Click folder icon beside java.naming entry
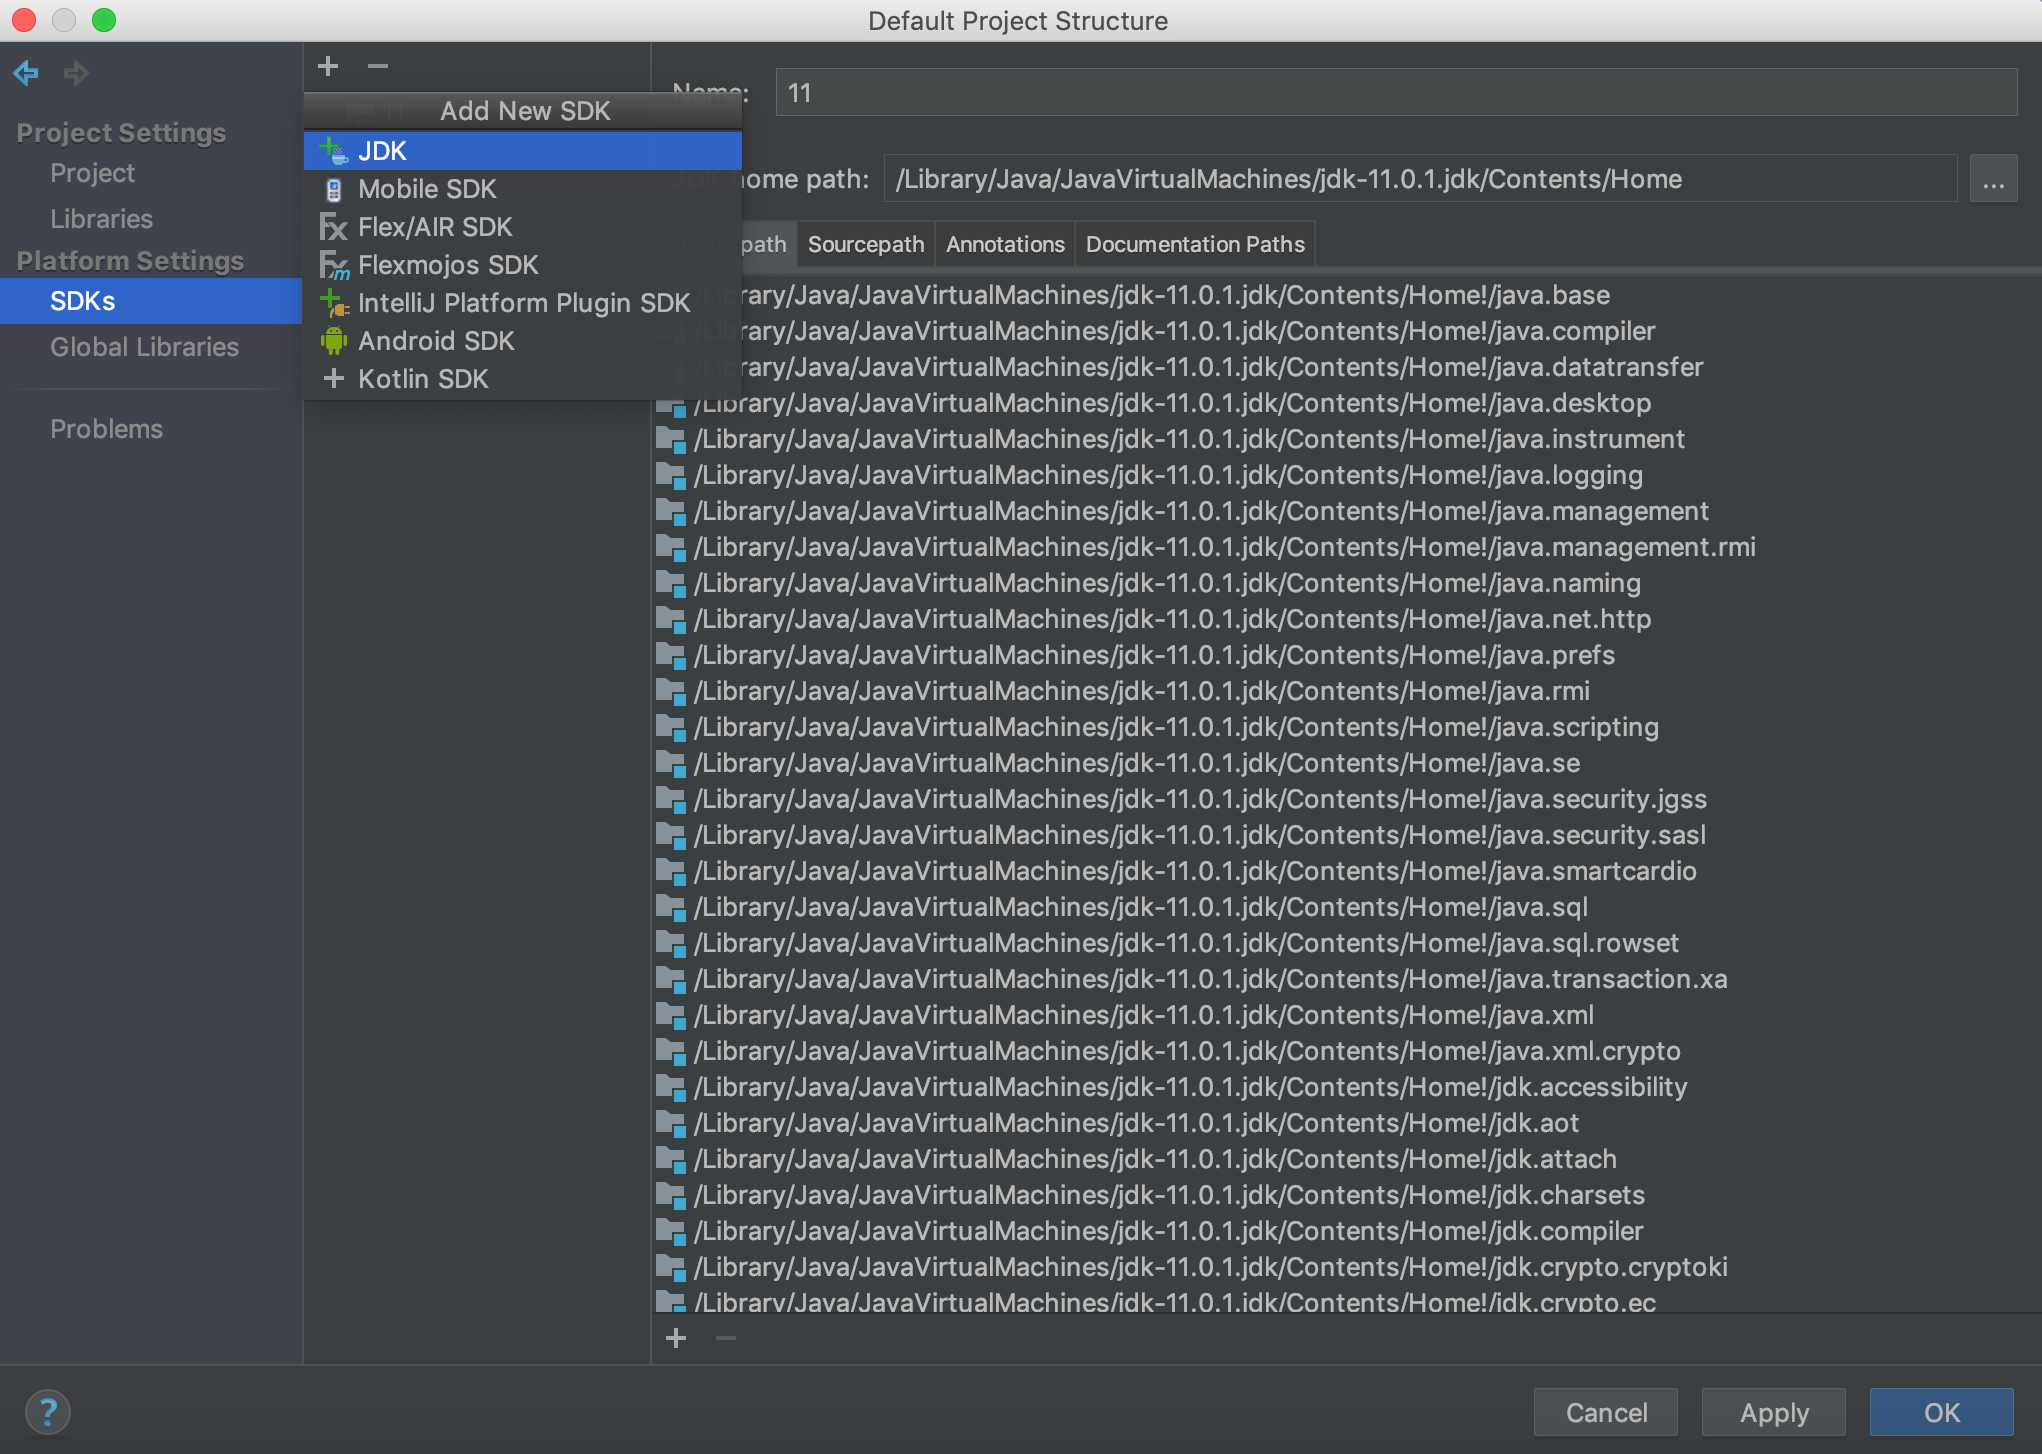The height and width of the screenshot is (1454, 2042). click(670, 583)
